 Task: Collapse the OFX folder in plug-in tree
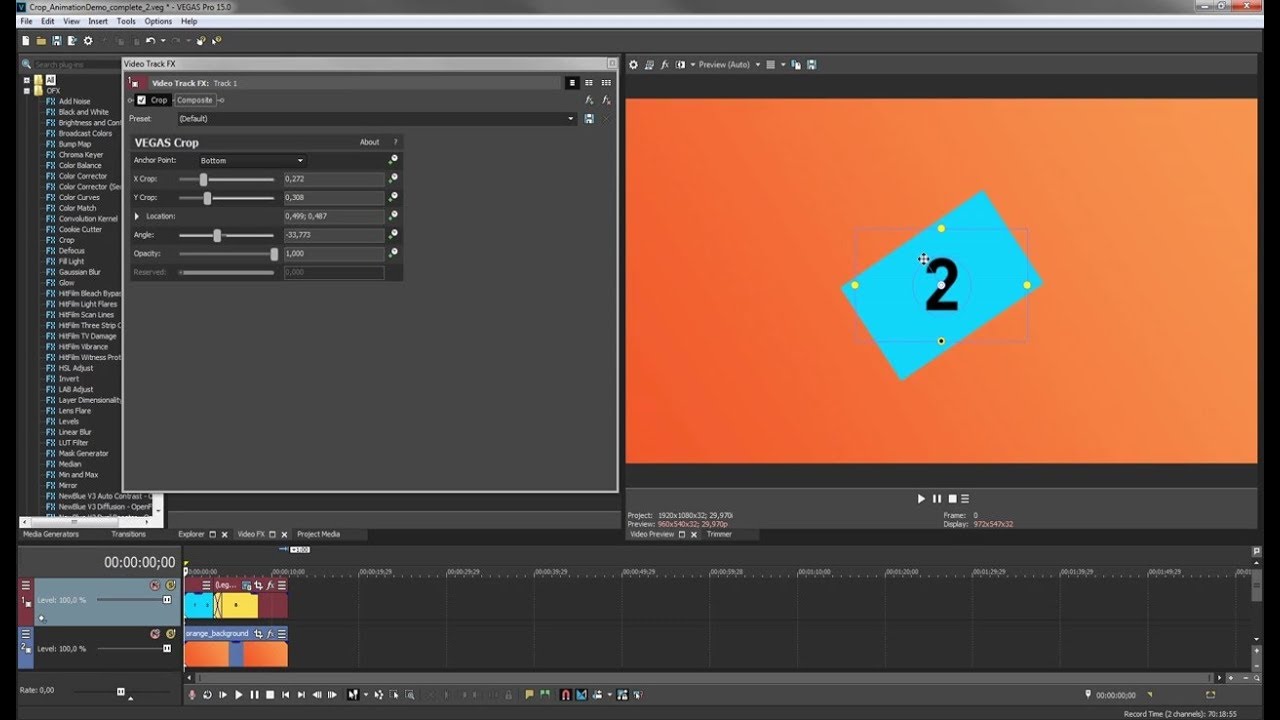(28, 91)
